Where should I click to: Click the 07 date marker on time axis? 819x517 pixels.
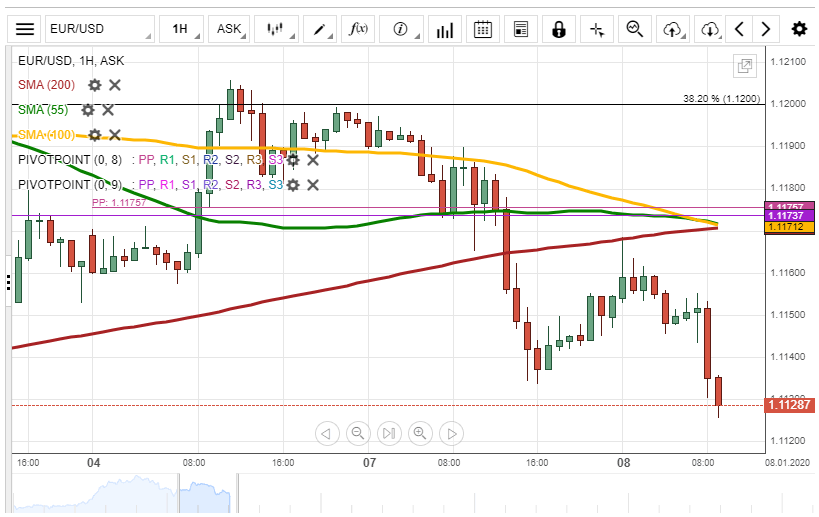369,463
